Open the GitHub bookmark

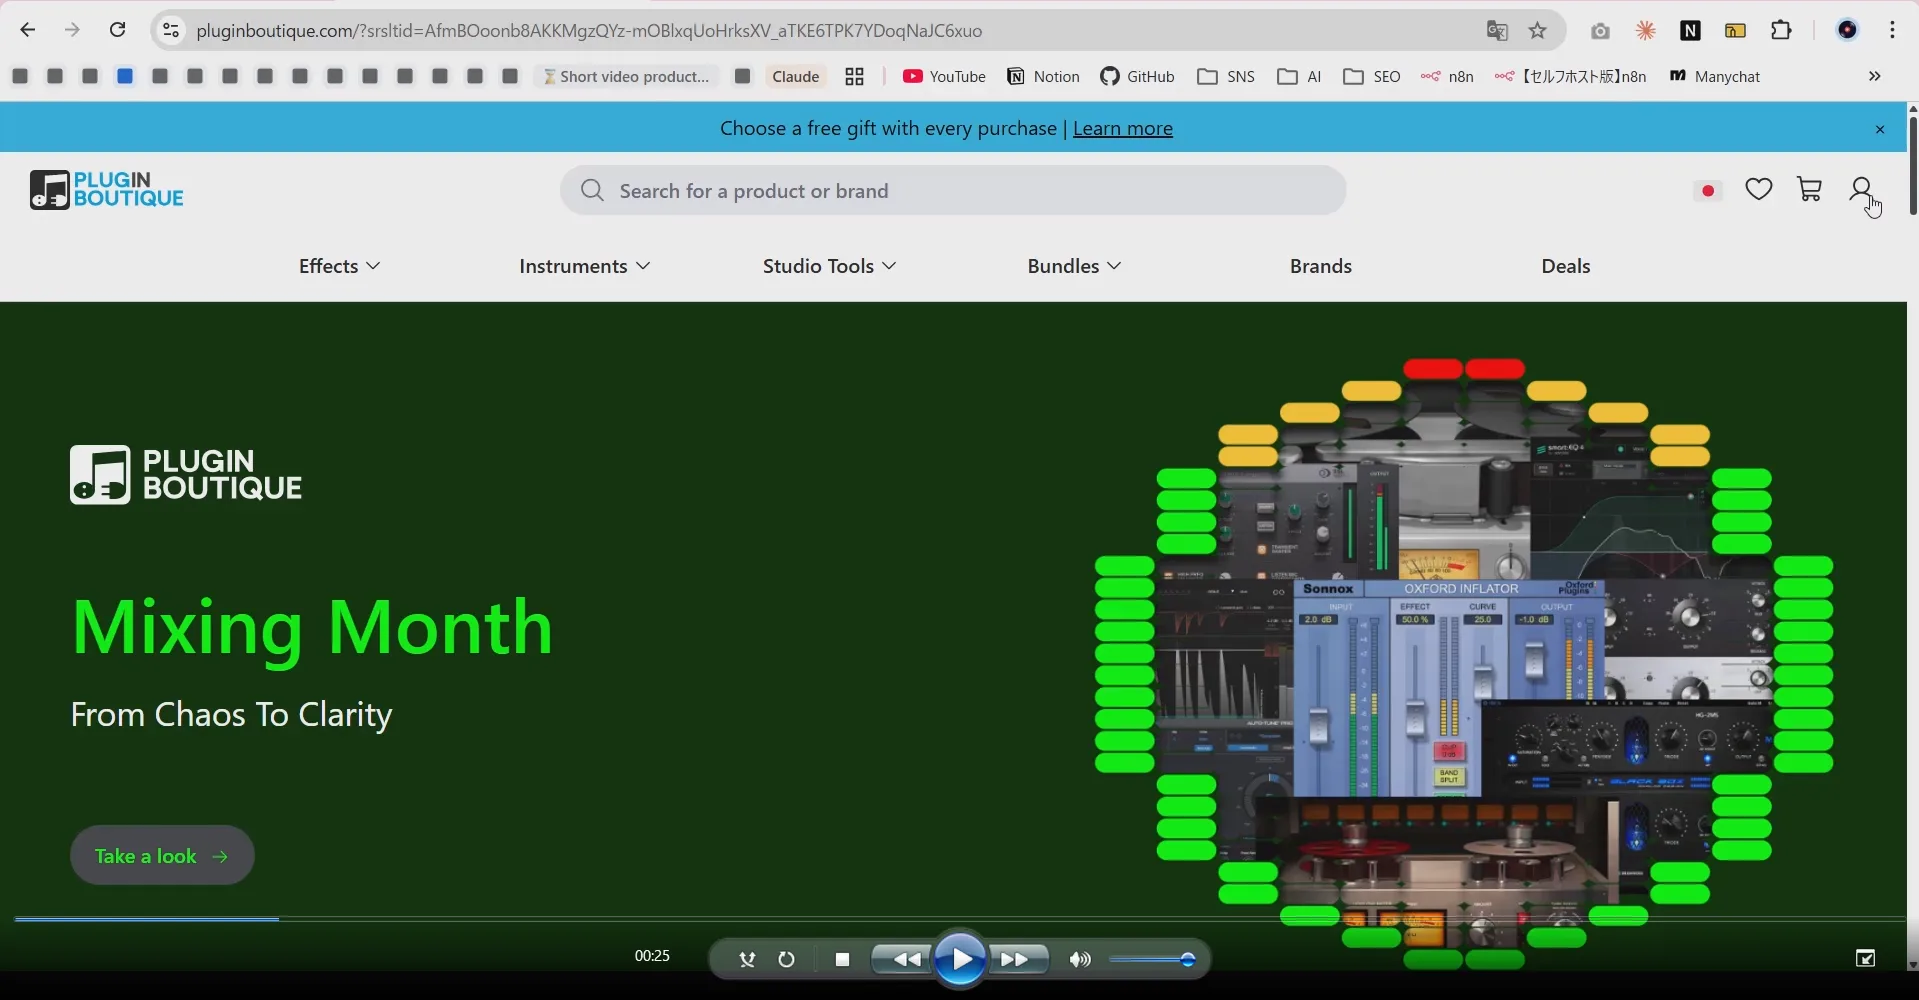click(1137, 76)
